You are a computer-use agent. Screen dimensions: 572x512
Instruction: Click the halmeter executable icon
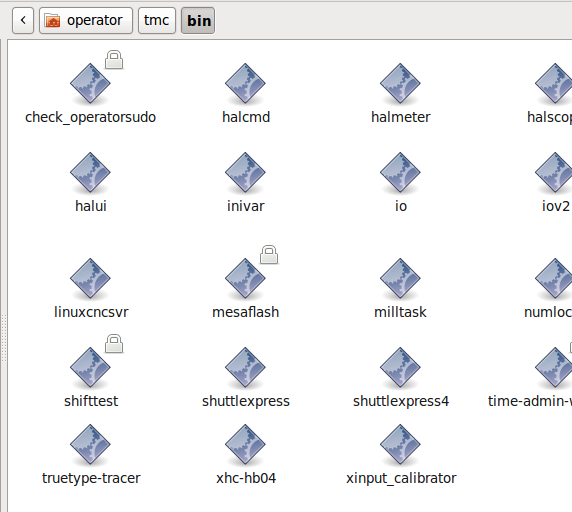point(400,84)
